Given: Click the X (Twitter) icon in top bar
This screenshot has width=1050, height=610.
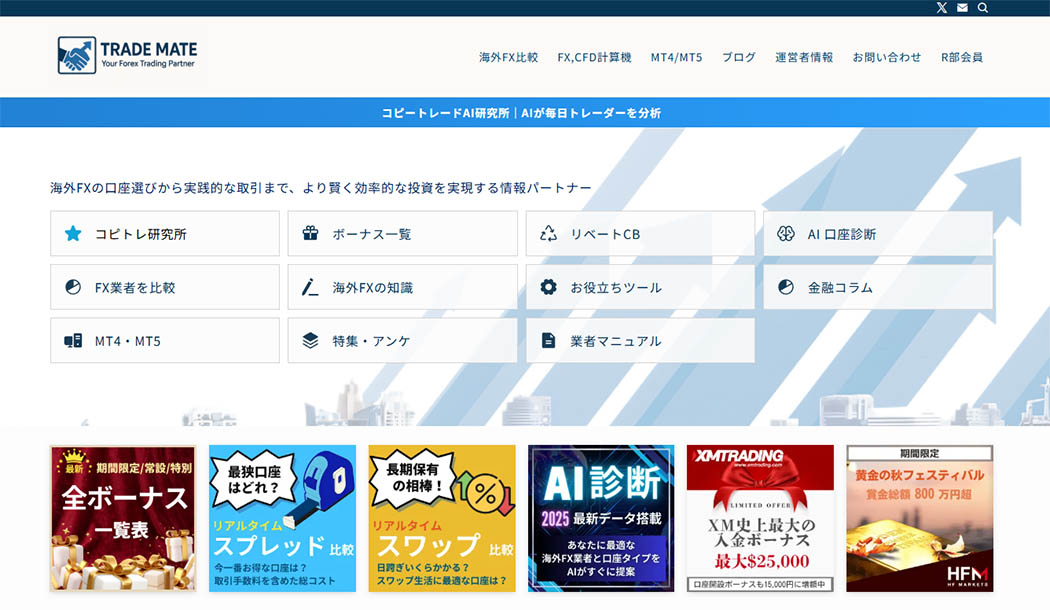Looking at the screenshot, I should point(941,8).
